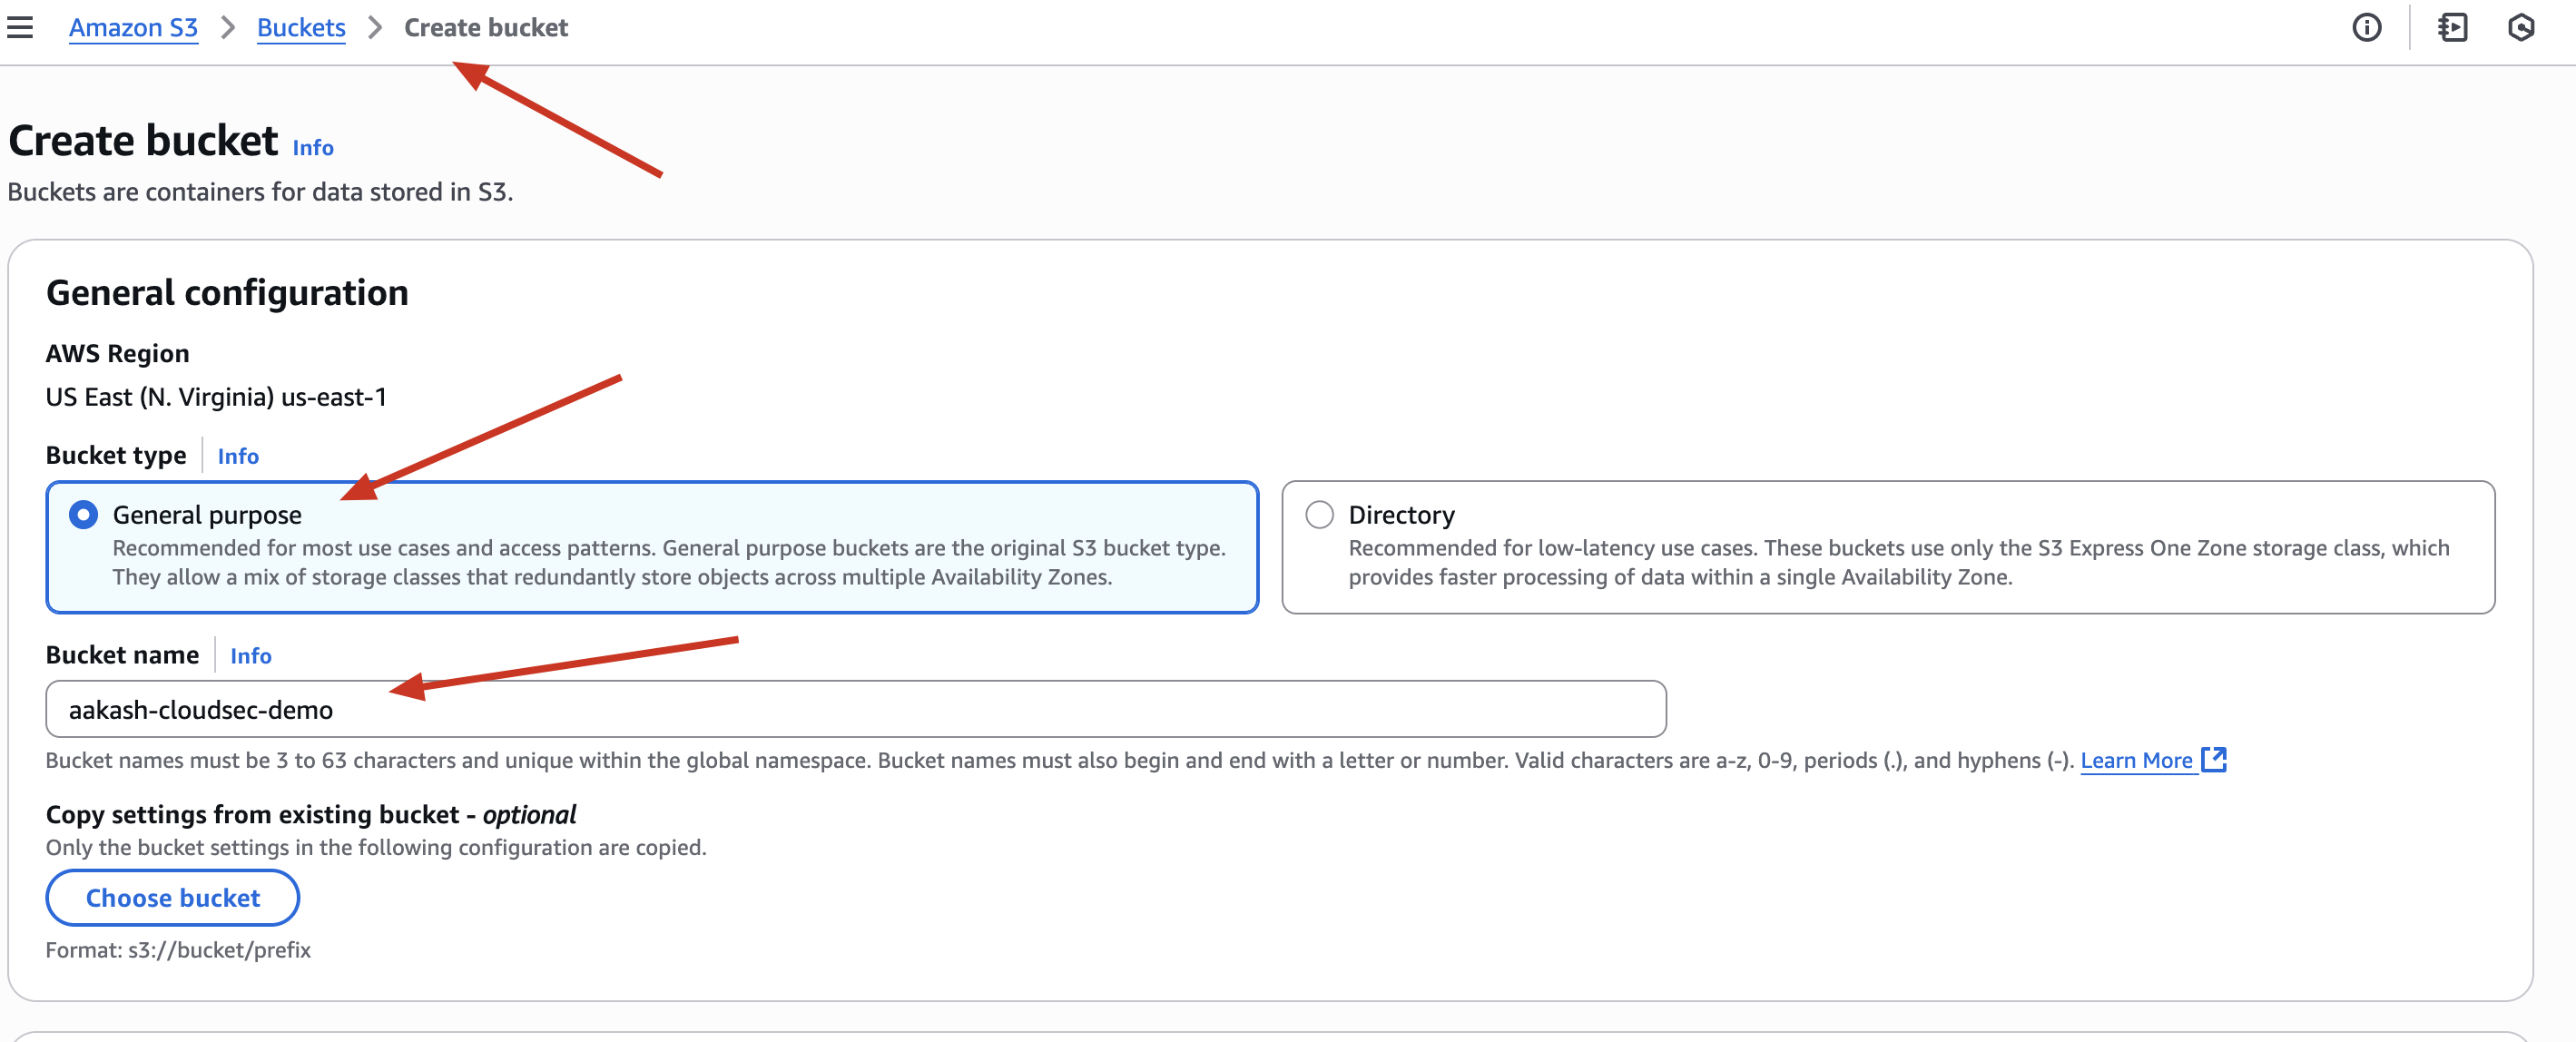The image size is (2576, 1042).
Task: Click the Format: s3://bucket/prefix text
Action: [x=178, y=950]
